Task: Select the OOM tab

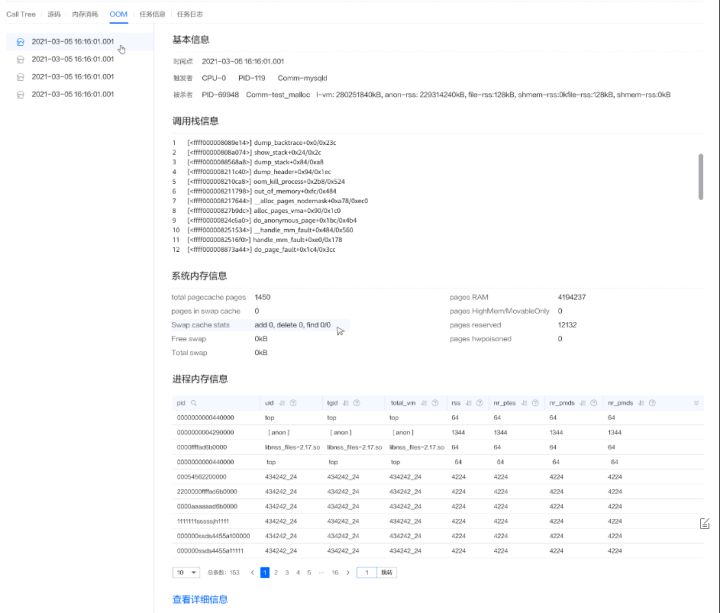Action: point(118,14)
